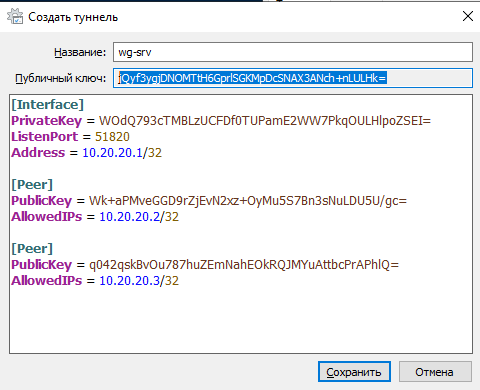This screenshot has height=390, width=480.
Task: Click the first [Peer] header
Action: tap(32, 185)
